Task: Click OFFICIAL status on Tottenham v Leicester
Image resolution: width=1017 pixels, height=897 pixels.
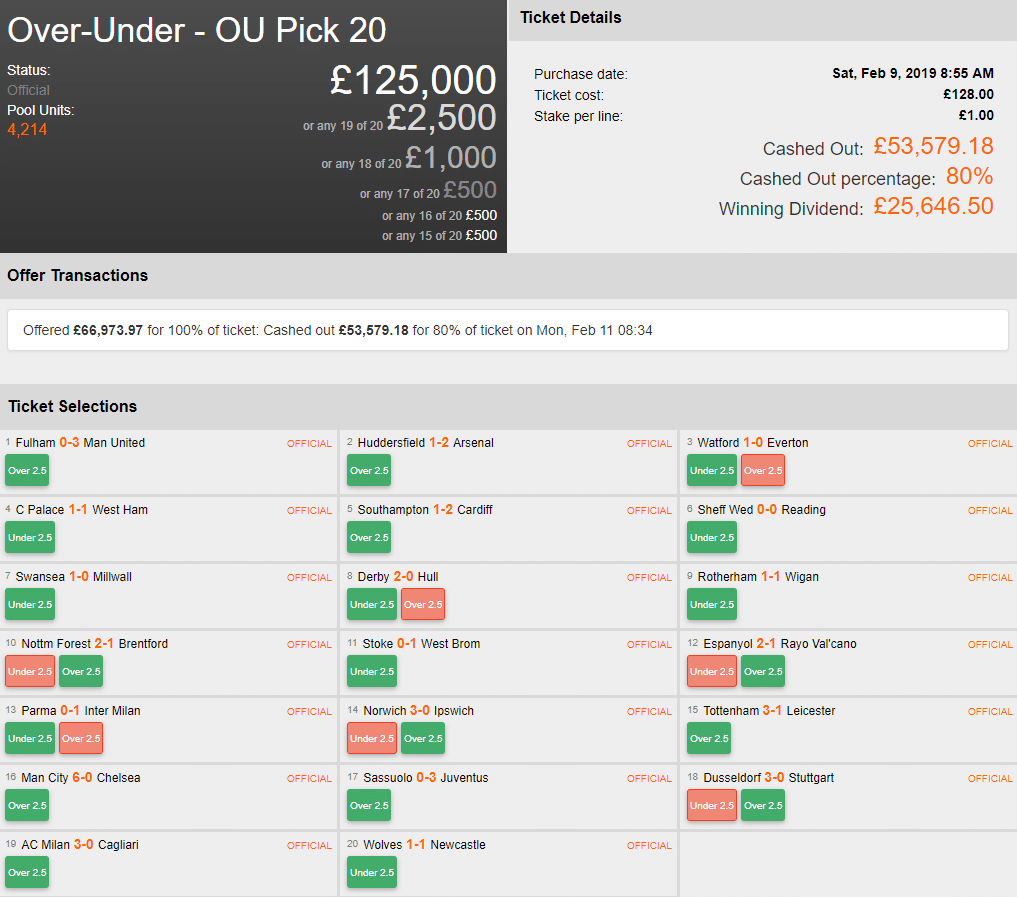Action: coord(990,711)
